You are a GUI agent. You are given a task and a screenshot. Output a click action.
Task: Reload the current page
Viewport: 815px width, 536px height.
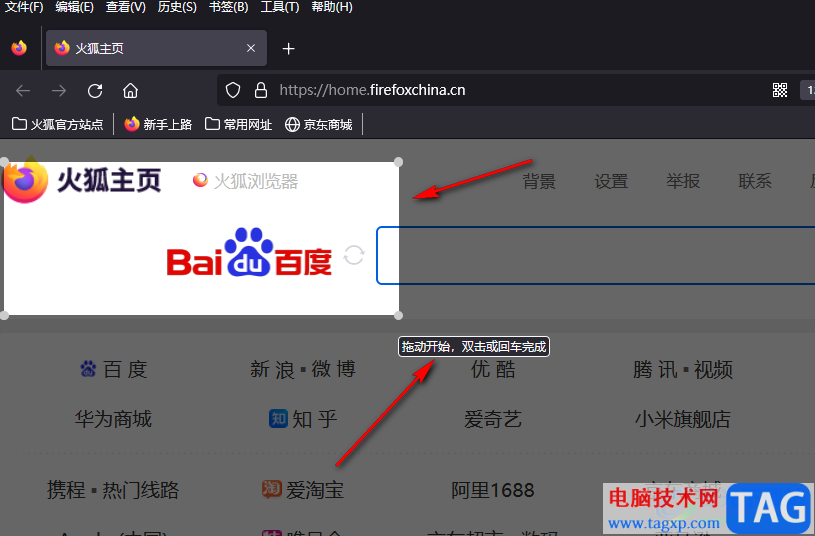pyautogui.click(x=95, y=90)
